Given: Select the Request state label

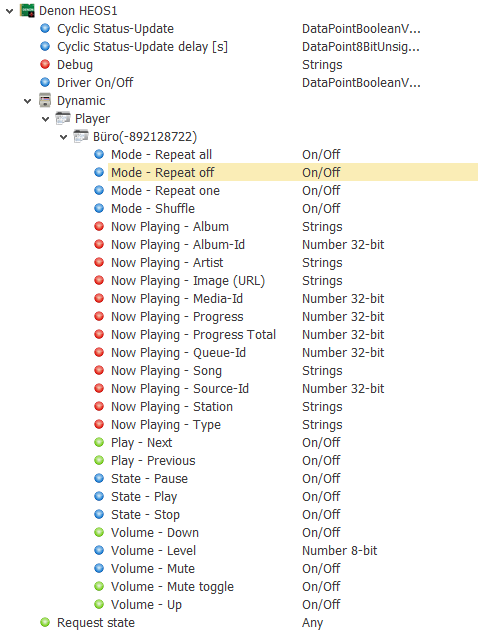Looking at the screenshot, I should coord(96,622).
